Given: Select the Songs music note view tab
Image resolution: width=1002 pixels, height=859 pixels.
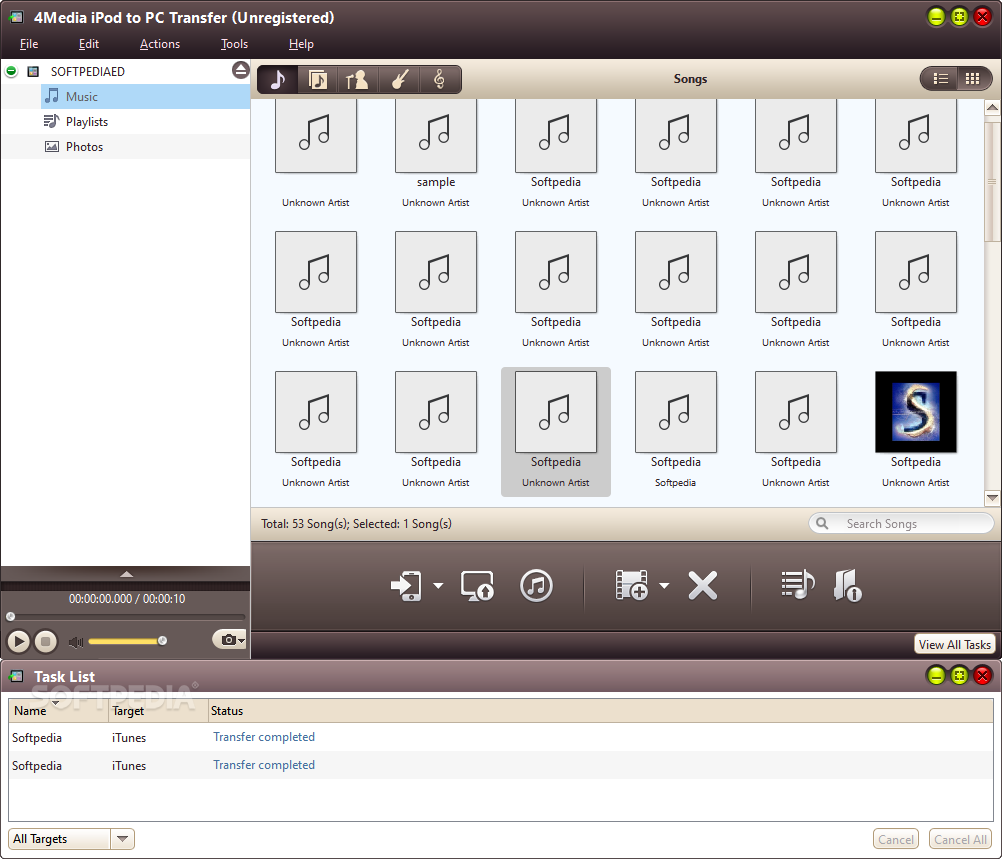Looking at the screenshot, I should 277,80.
